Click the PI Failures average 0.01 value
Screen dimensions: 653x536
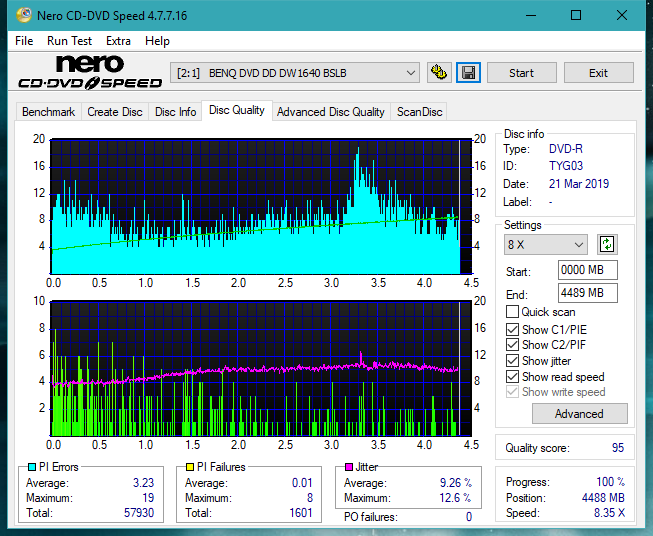(x=302, y=483)
